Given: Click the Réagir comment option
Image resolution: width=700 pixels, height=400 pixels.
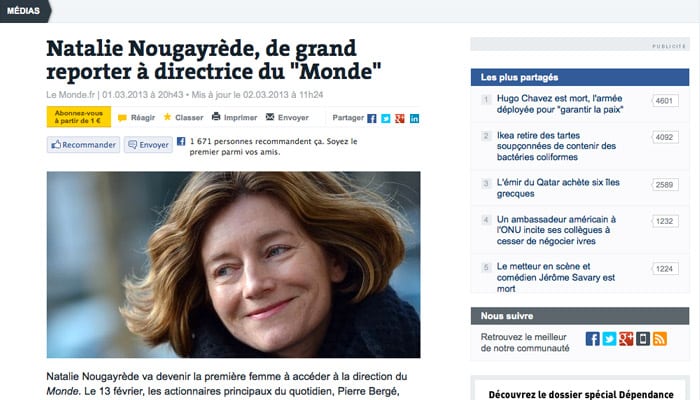Looking at the screenshot, I should pos(137,117).
